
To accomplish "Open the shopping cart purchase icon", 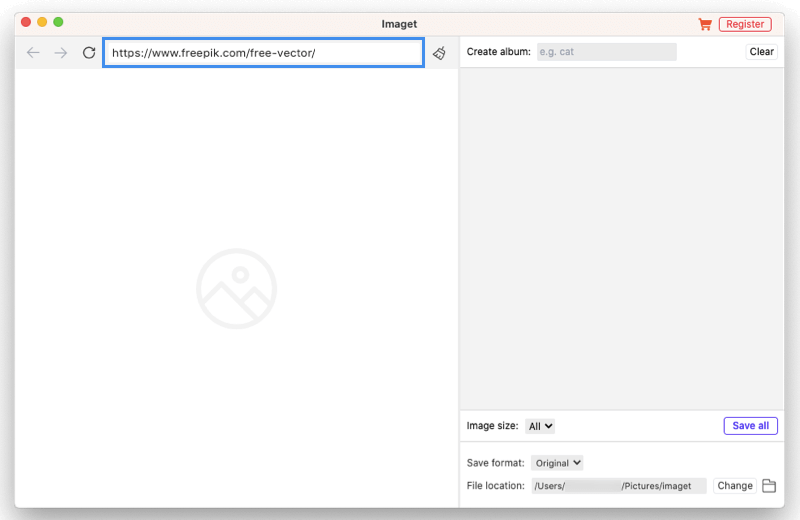I will pyautogui.click(x=705, y=24).
